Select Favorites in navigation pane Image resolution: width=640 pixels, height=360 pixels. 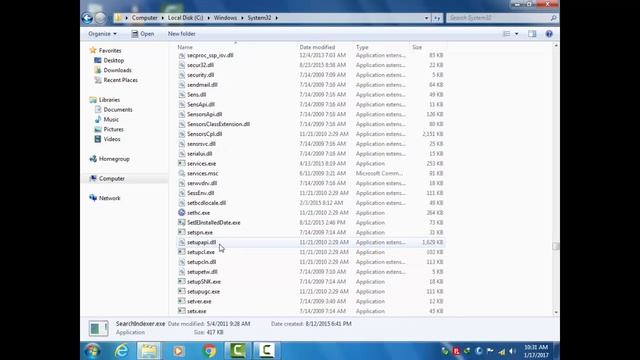[110, 51]
